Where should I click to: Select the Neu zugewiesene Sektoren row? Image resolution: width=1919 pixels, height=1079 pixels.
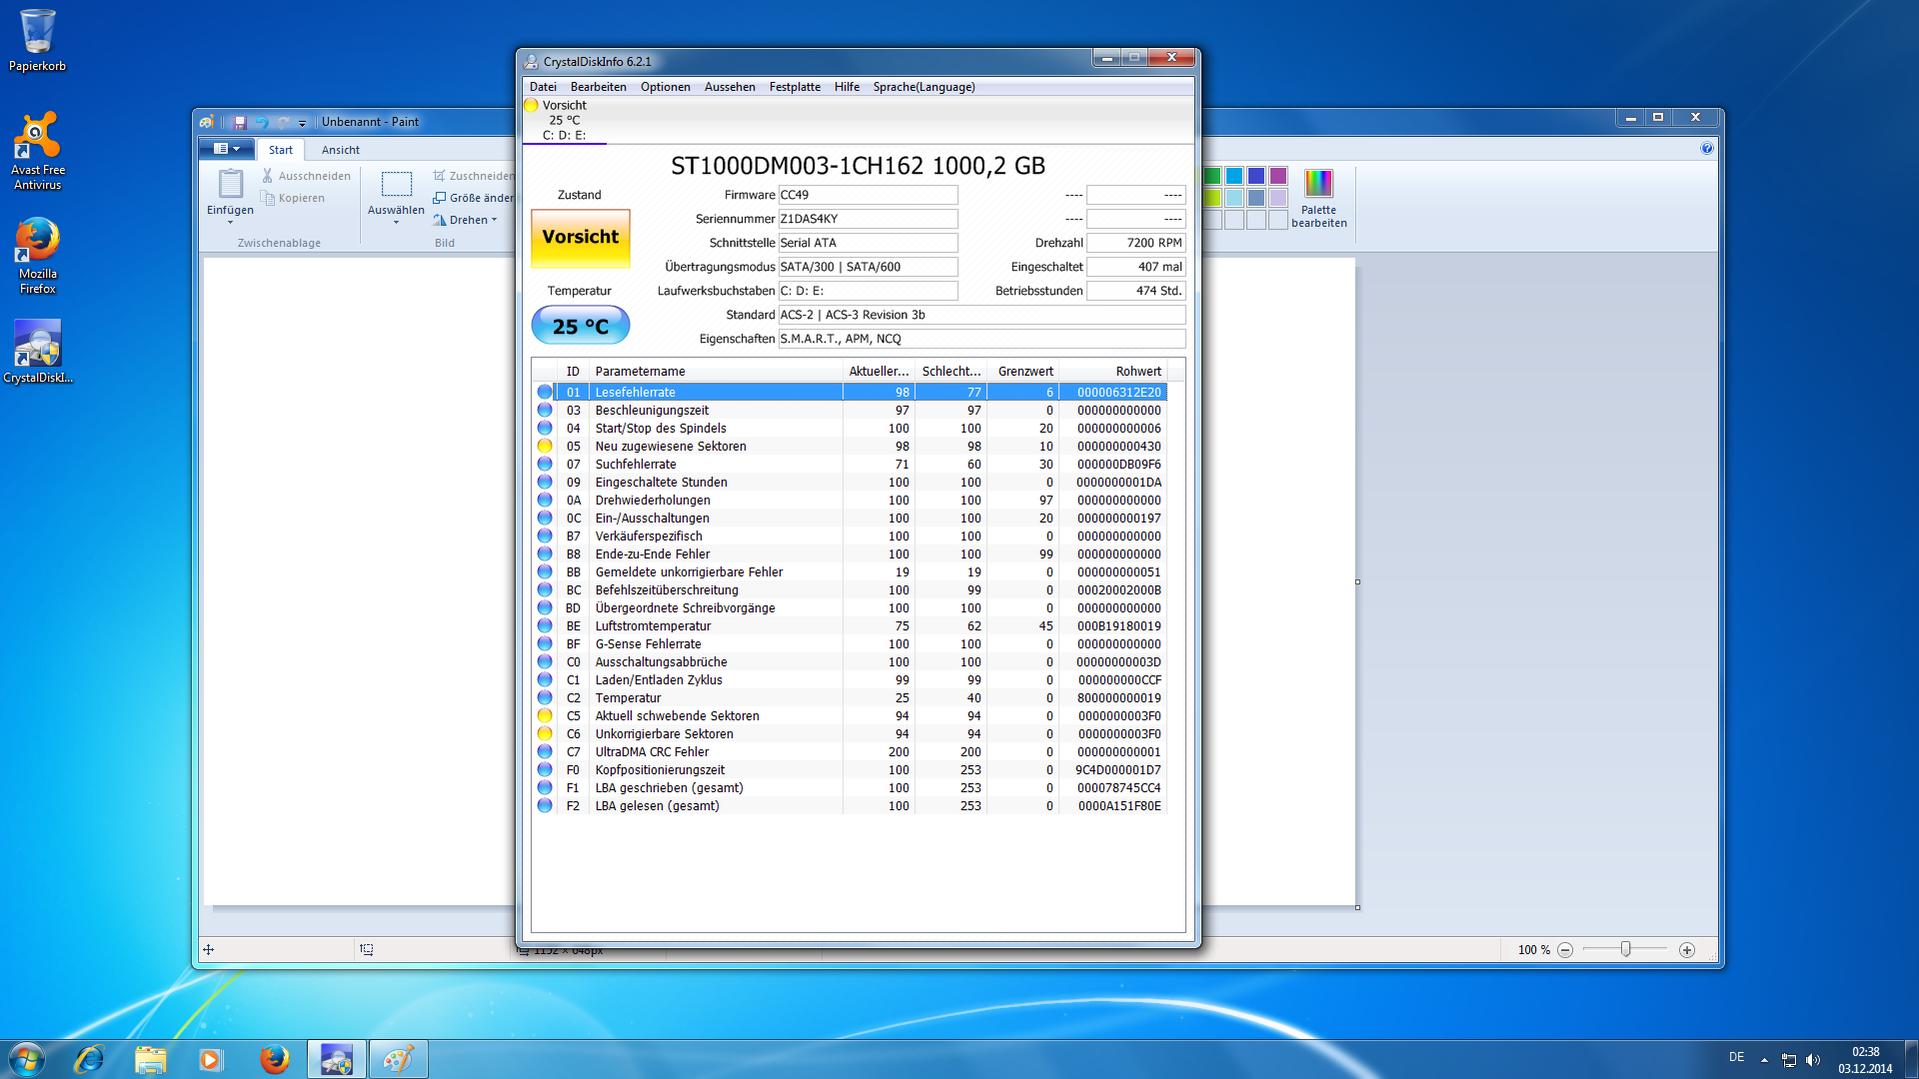click(x=670, y=446)
